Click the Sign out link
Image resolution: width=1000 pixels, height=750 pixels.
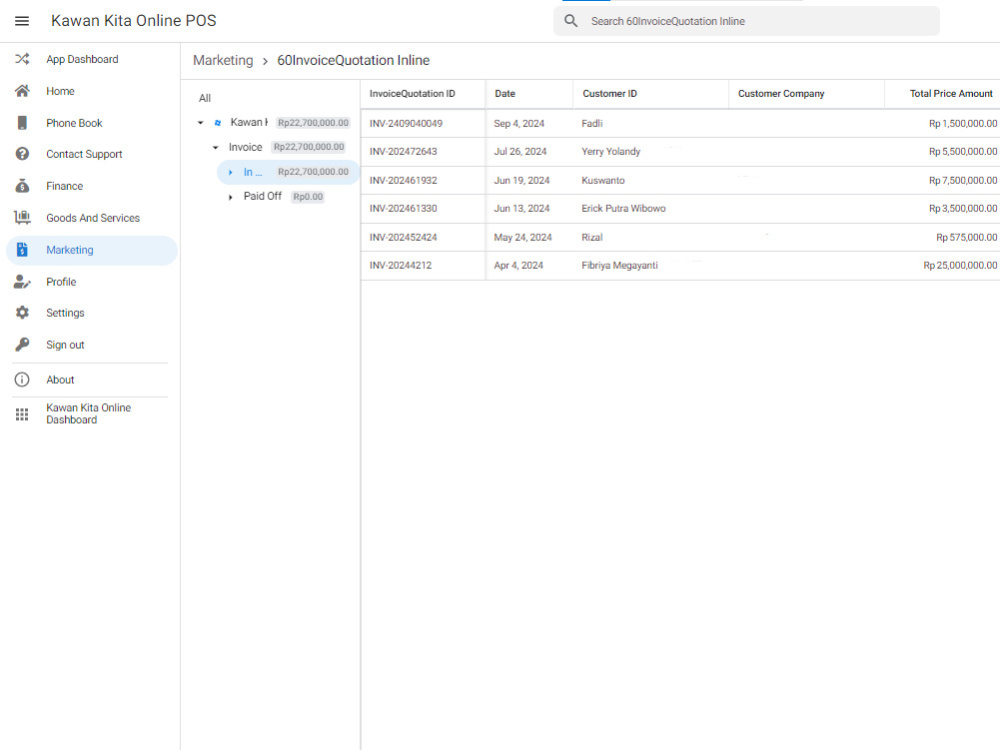point(65,344)
